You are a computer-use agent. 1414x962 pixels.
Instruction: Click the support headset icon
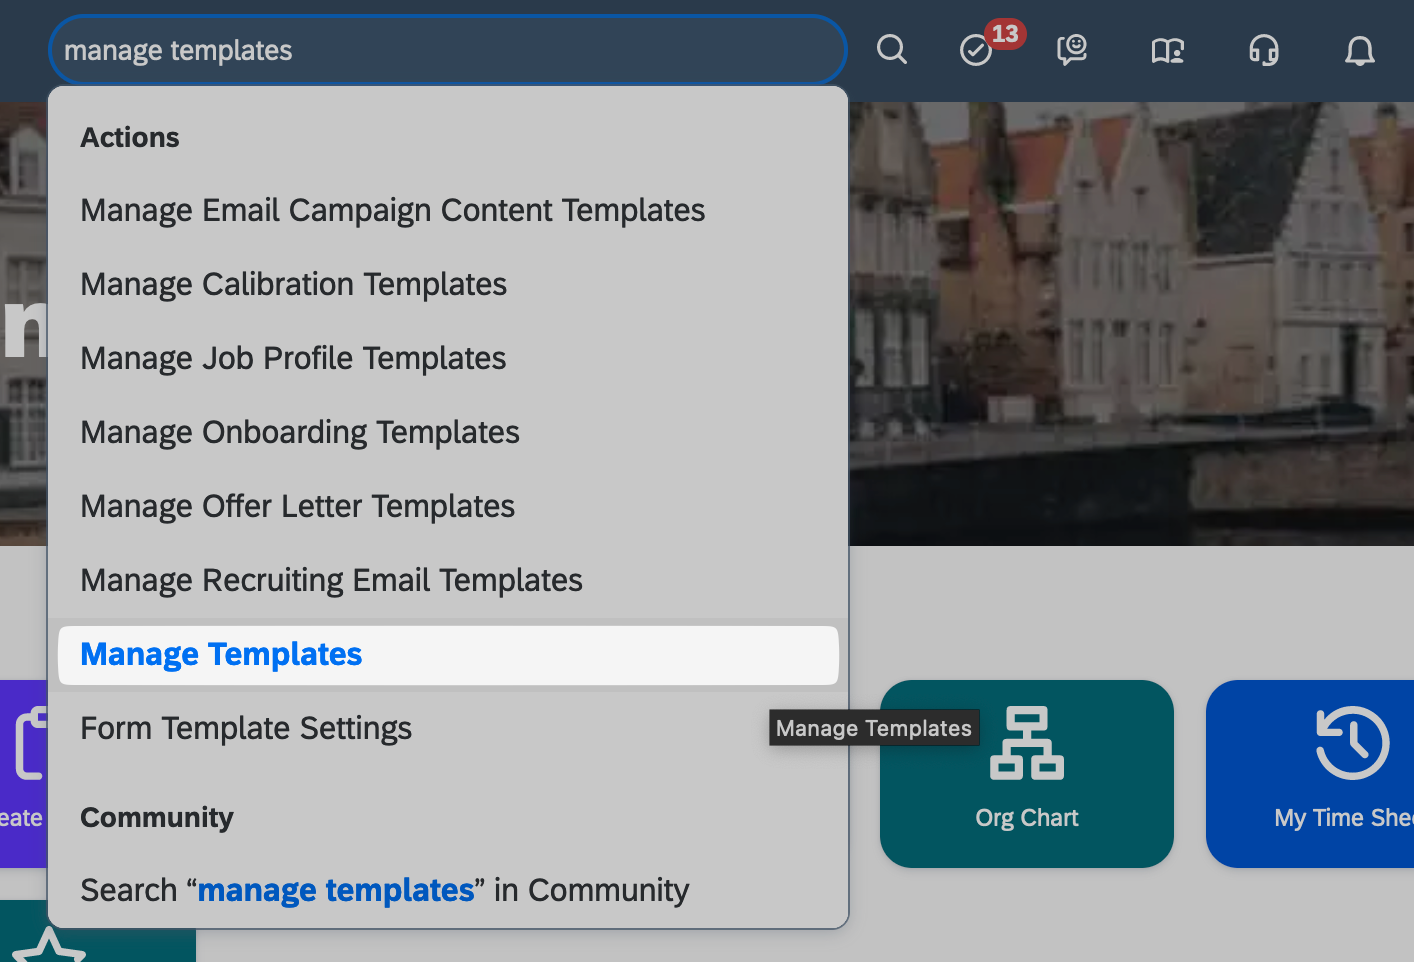[x=1263, y=50]
